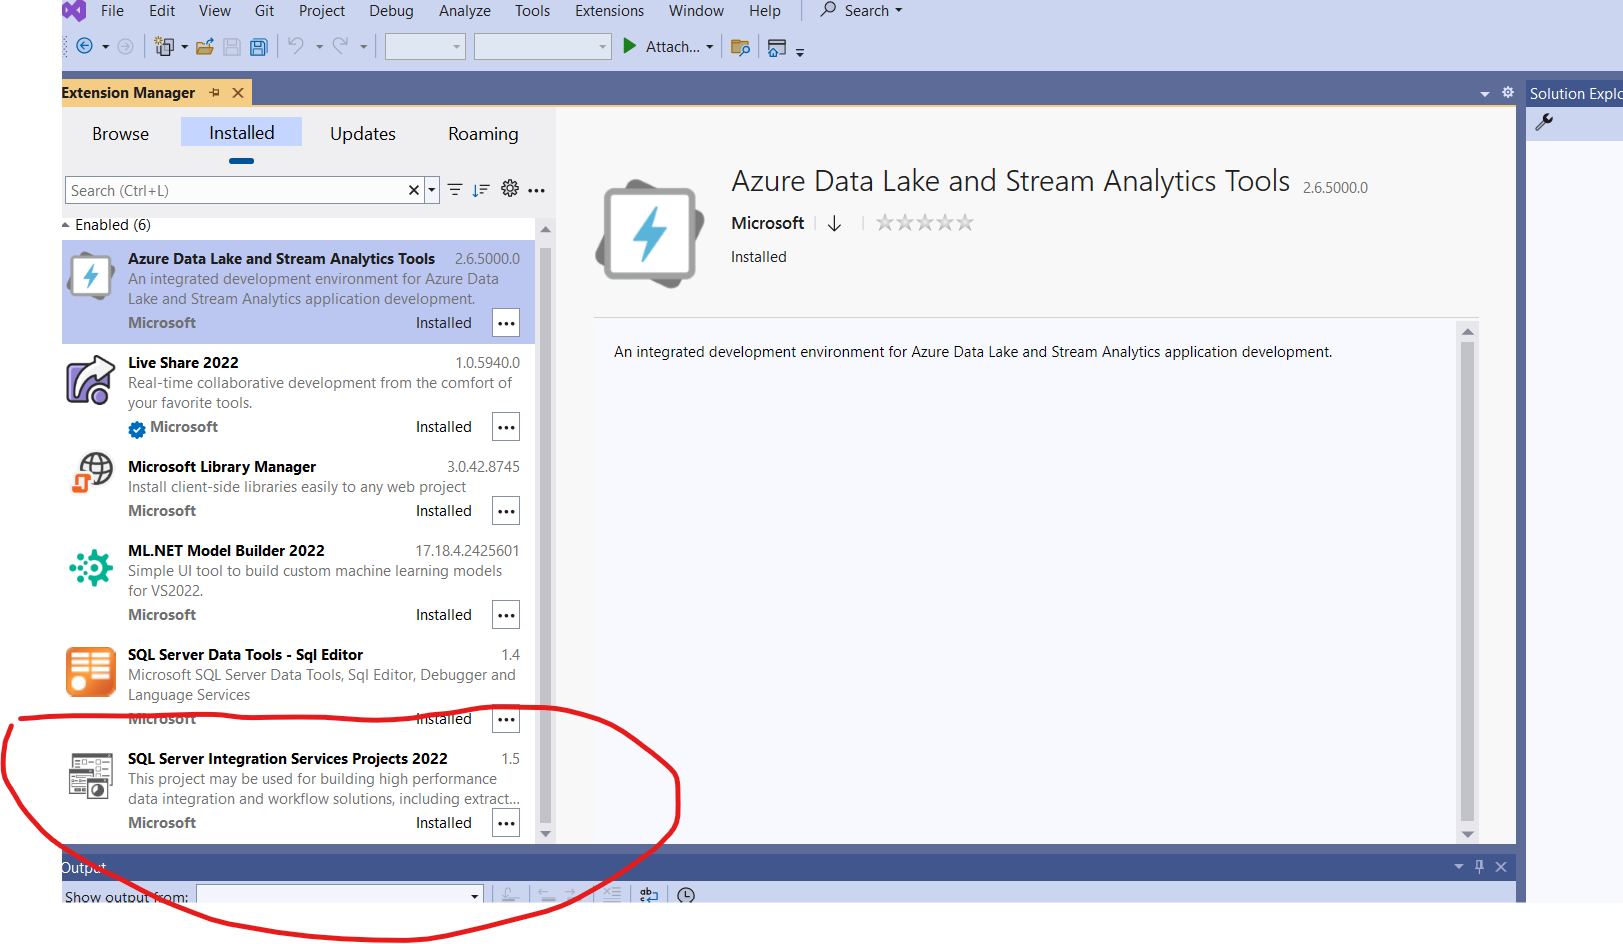1623x944 pixels.
Task: Download Azure Data Lake extension with arrow button
Action: click(835, 223)
